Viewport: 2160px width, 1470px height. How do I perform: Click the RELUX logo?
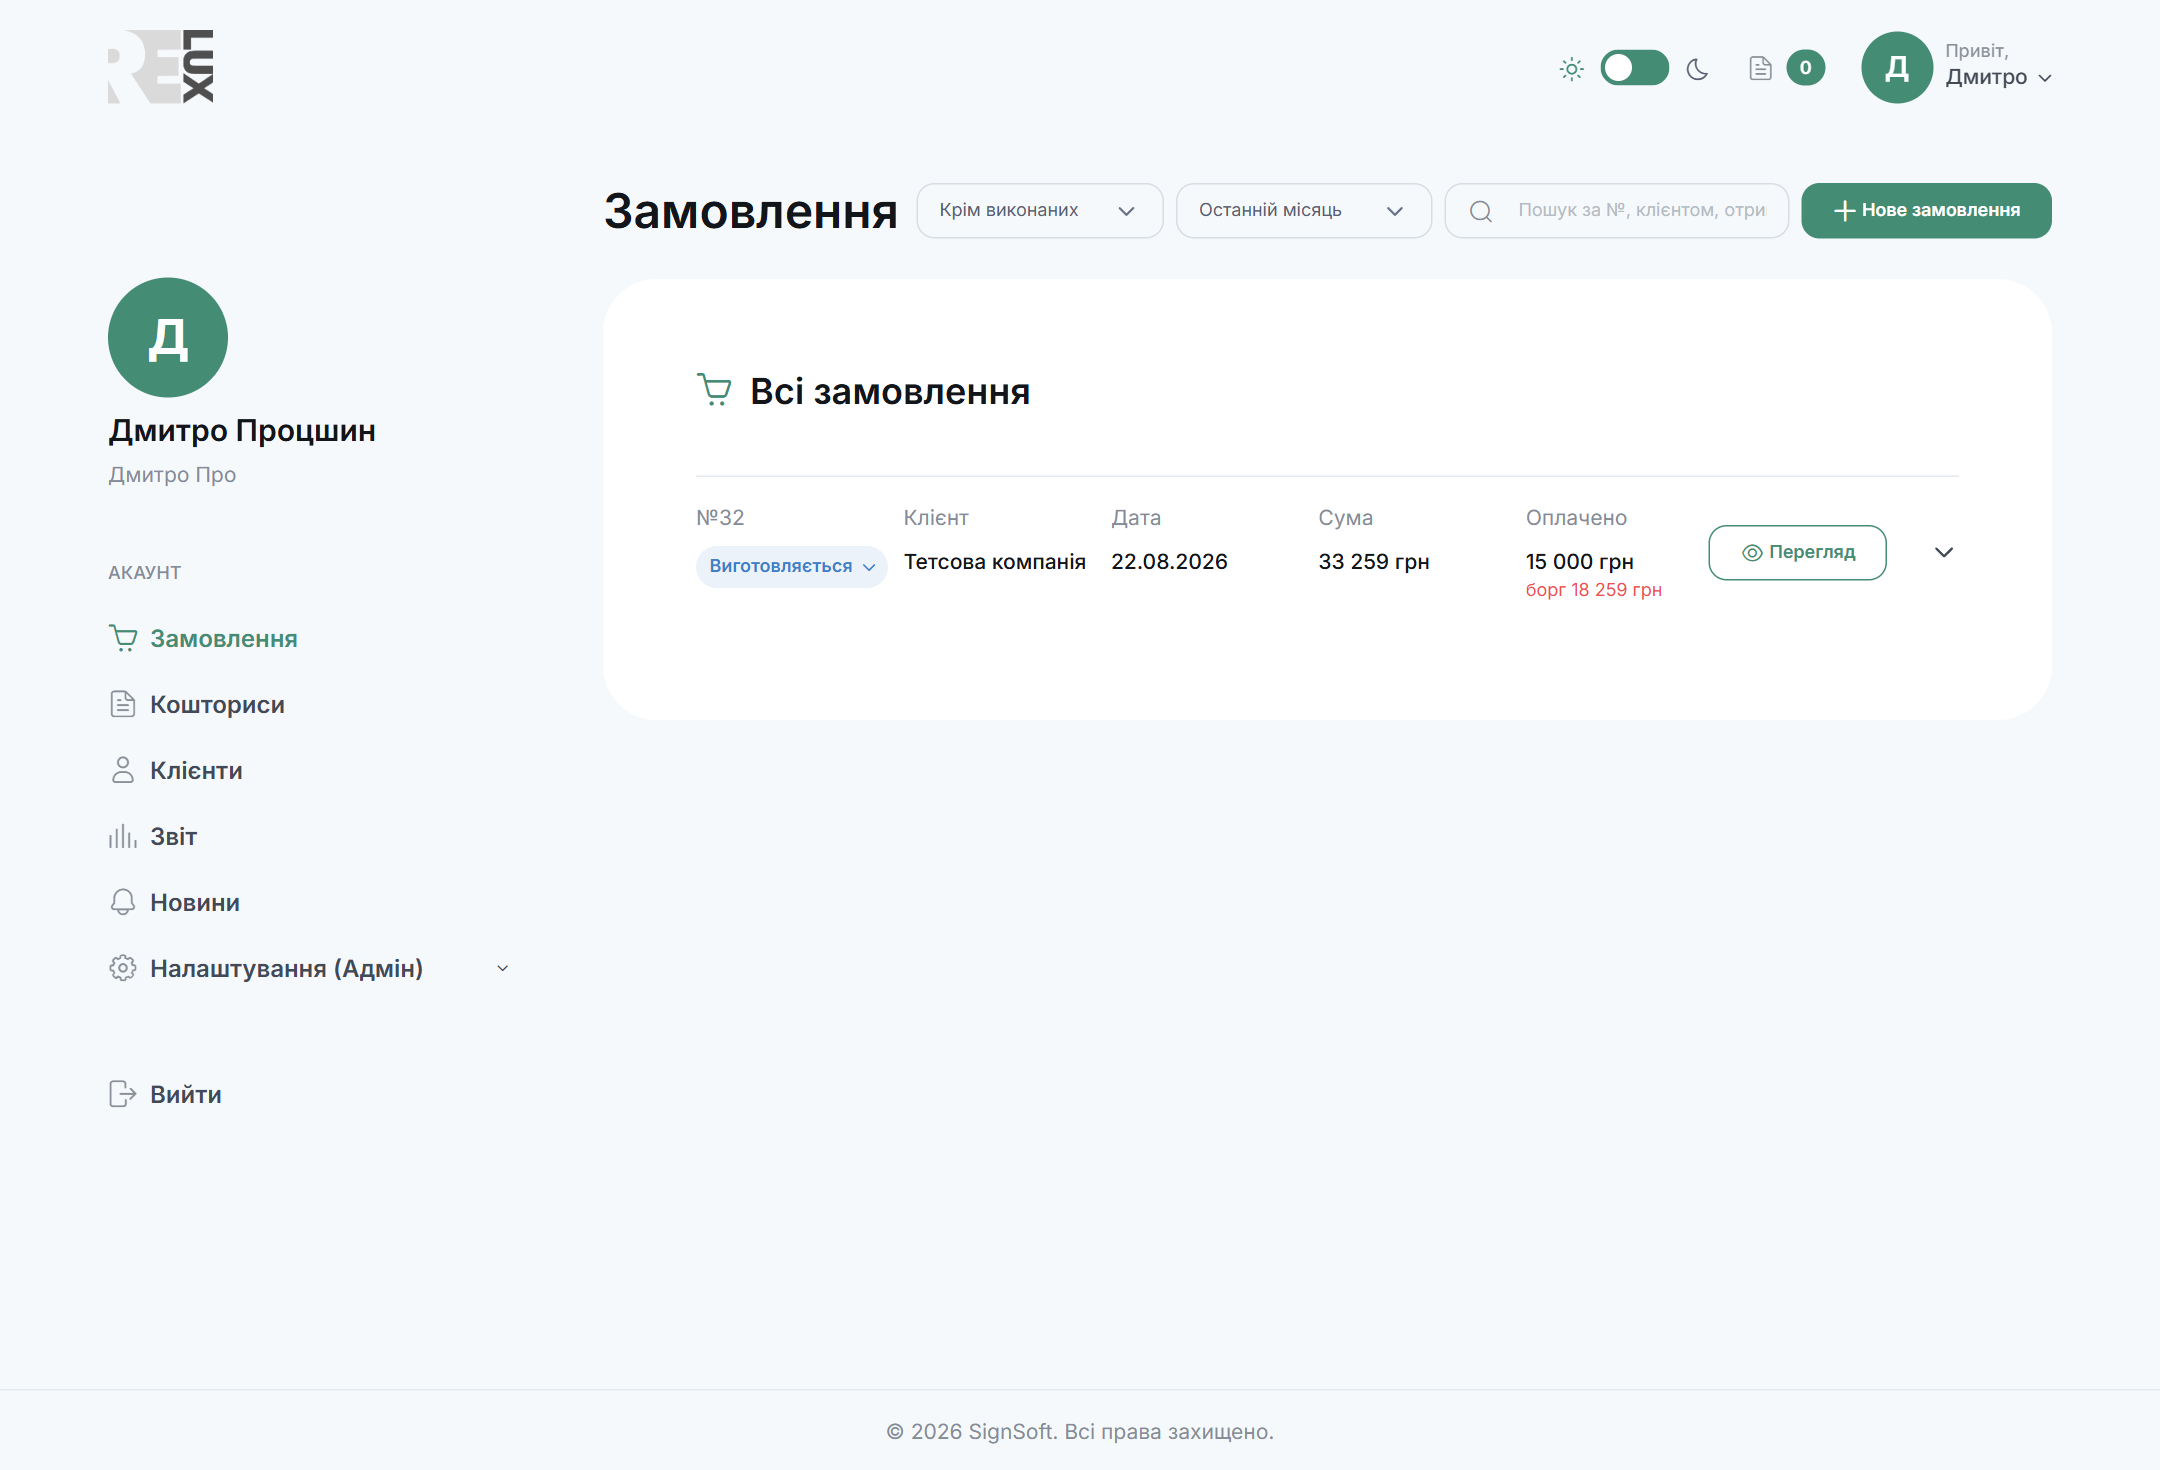tap(161, 66)
